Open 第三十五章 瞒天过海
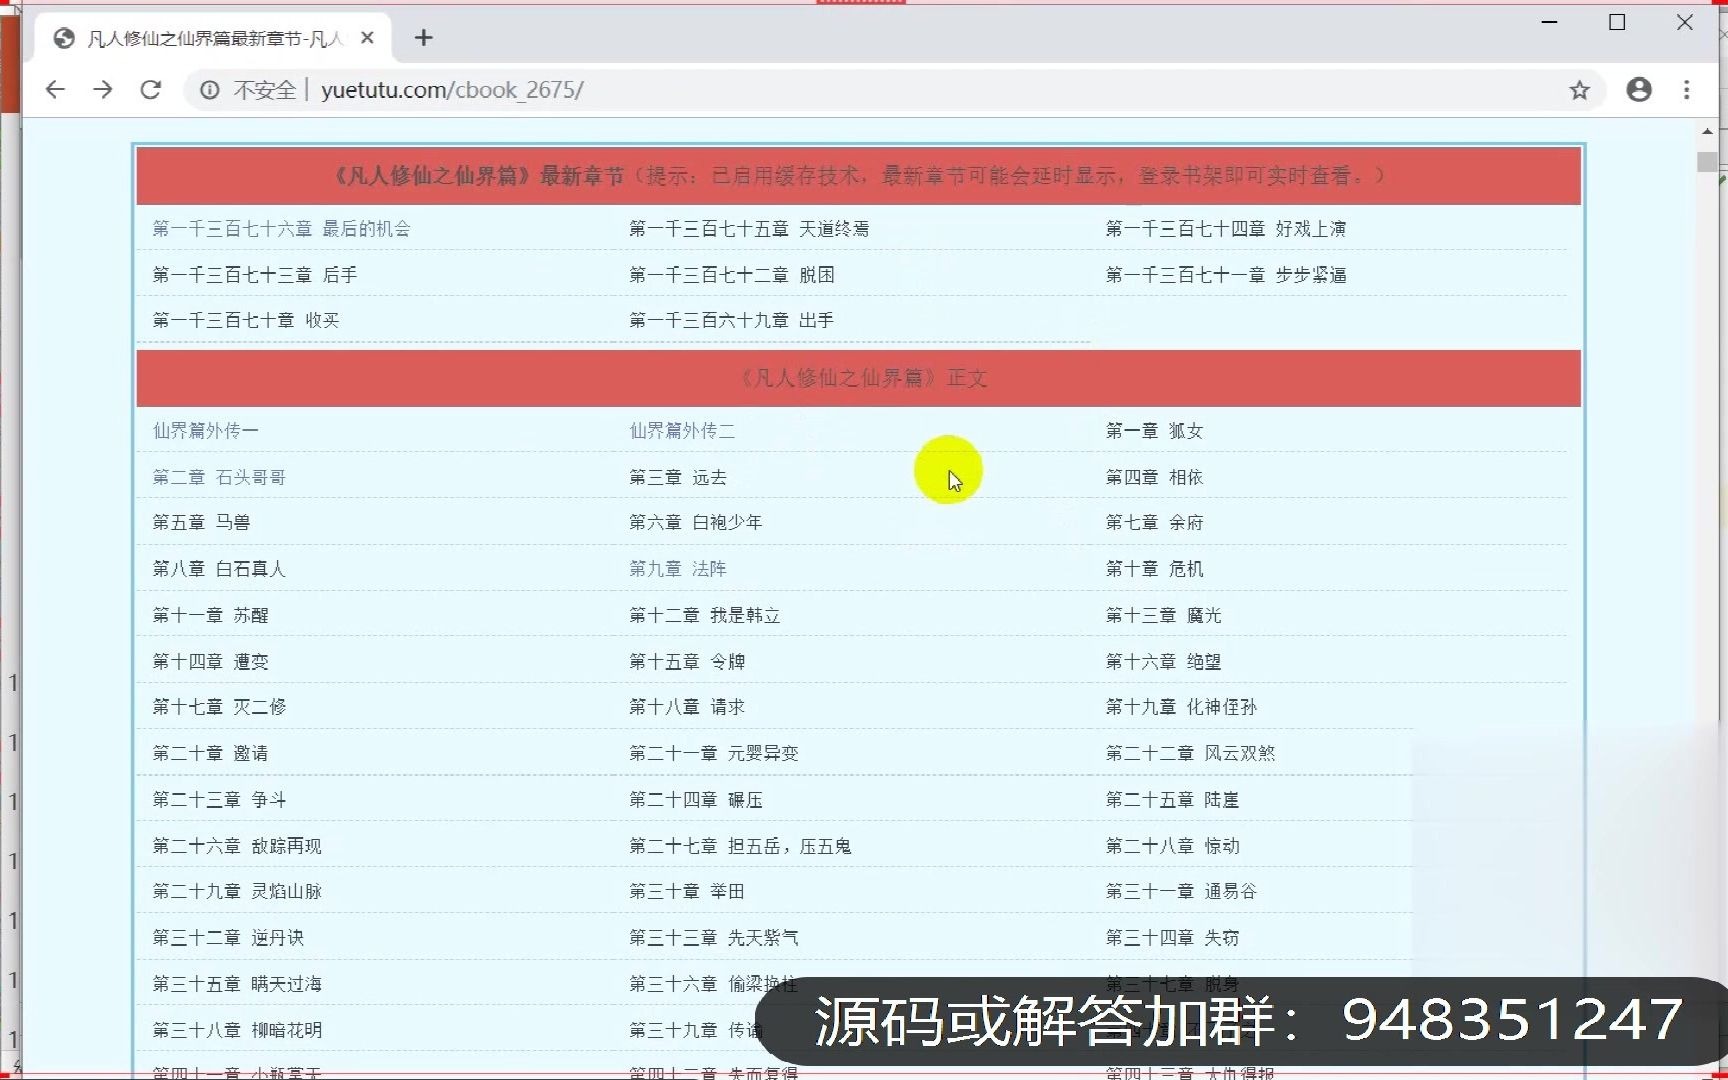 coord(237,984)
